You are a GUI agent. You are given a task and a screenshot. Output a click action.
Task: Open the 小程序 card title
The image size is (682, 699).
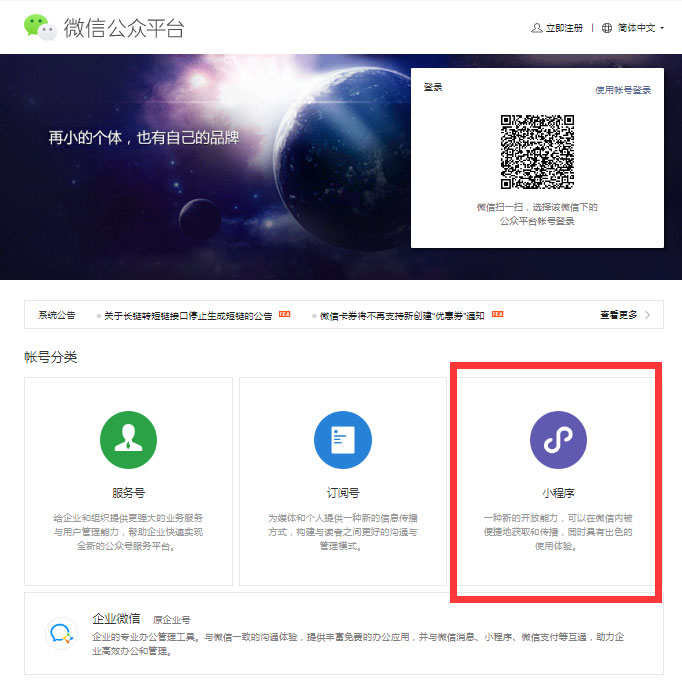coord(558,493)
